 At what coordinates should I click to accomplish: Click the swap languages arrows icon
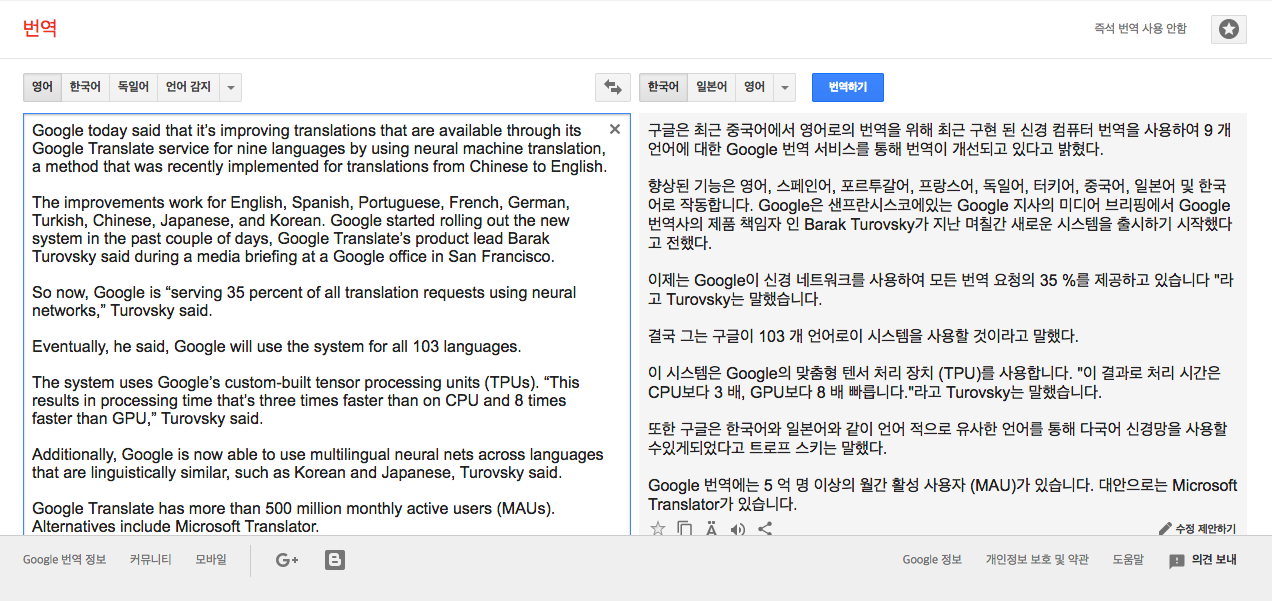[x=612, y=87]
